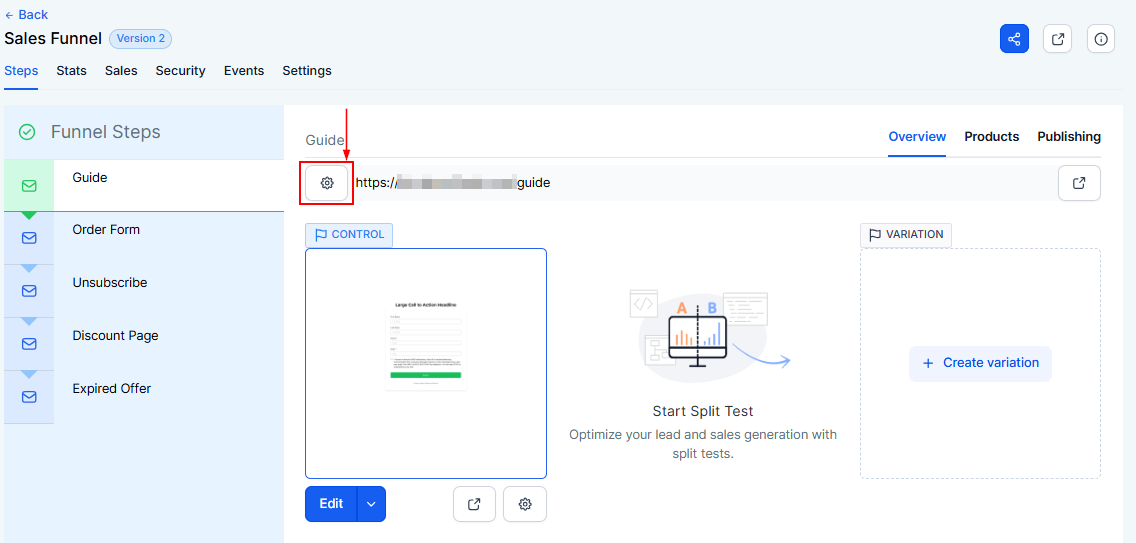The height and width of the screenshot is (543, 1136).
Task: Preview the control page external link icon
Action: click(x=475, y=504)
